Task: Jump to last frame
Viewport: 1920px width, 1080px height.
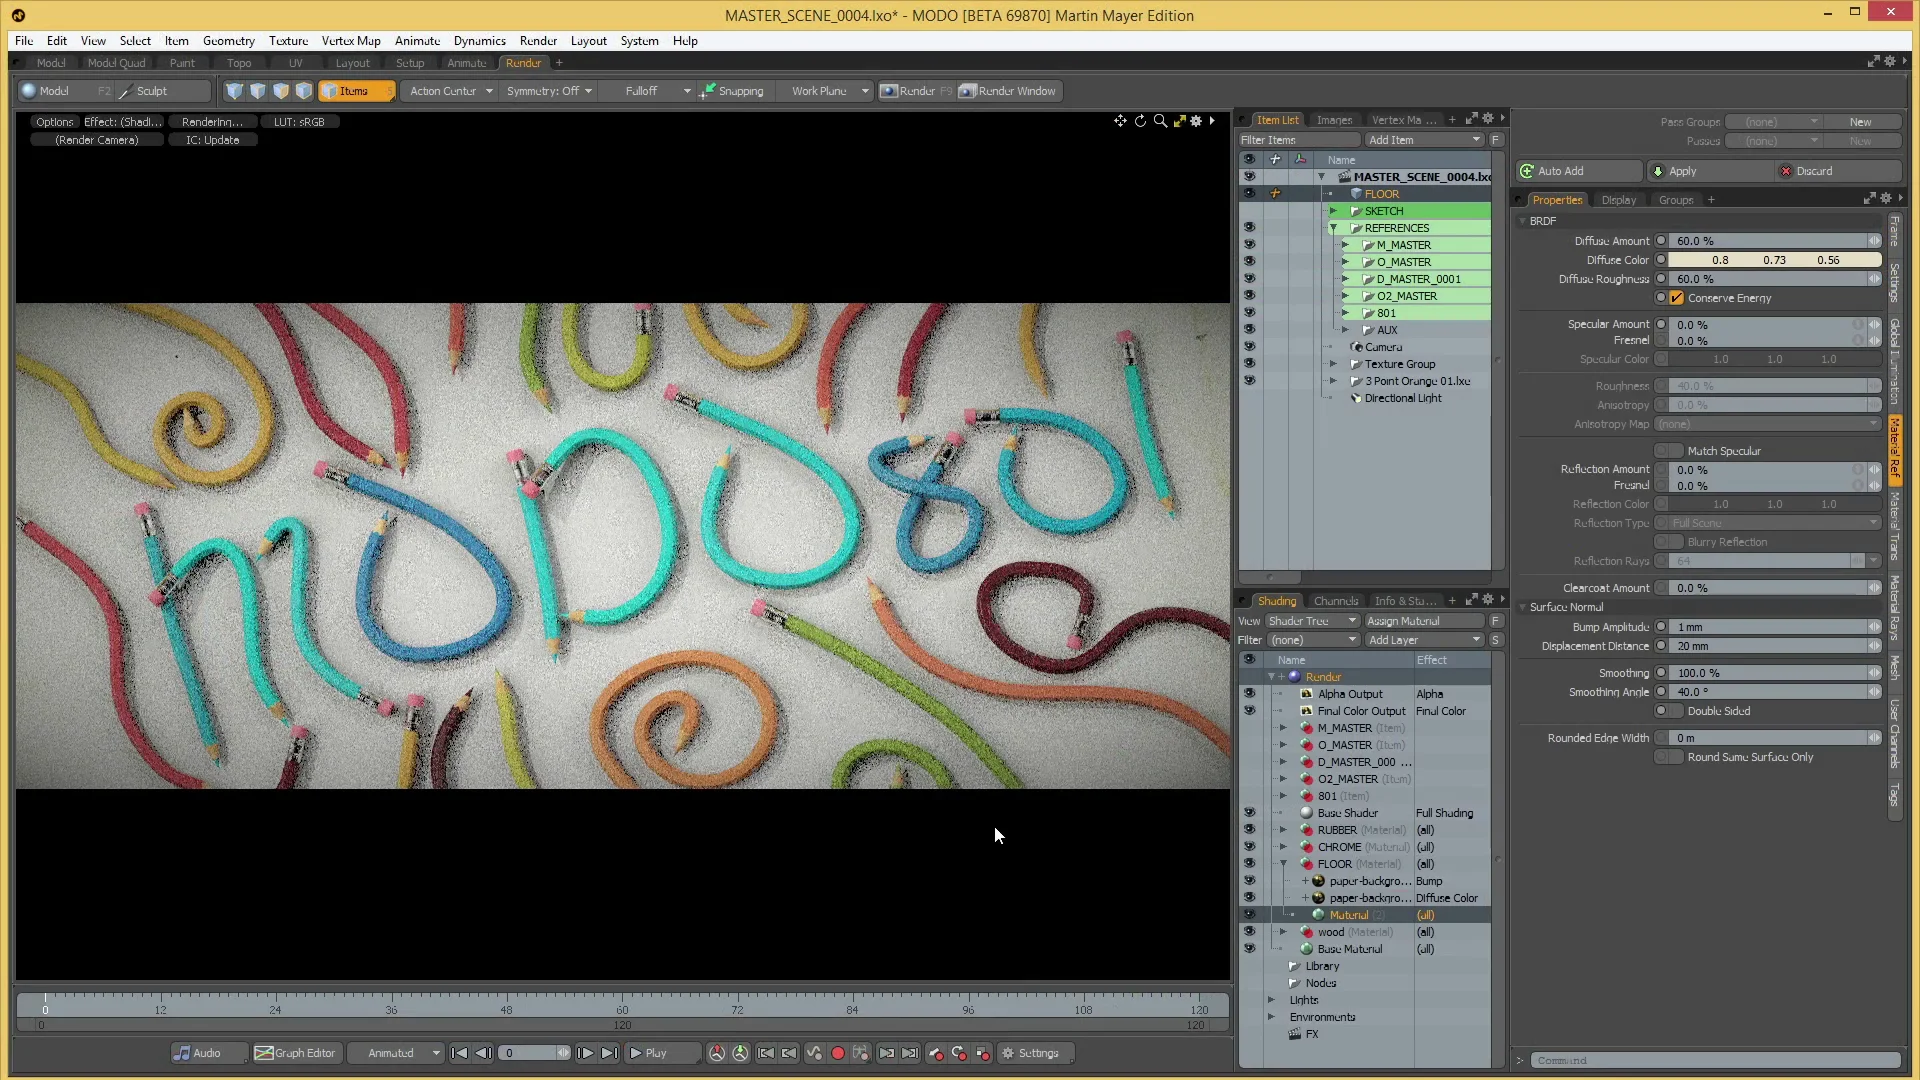Action: coord(609,1053)
